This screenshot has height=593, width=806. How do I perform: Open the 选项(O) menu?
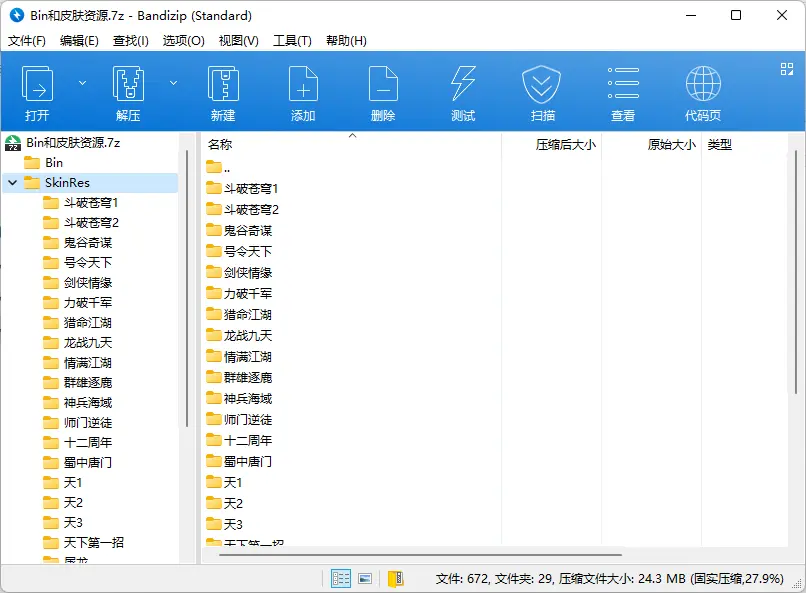[x=184, y=41]
